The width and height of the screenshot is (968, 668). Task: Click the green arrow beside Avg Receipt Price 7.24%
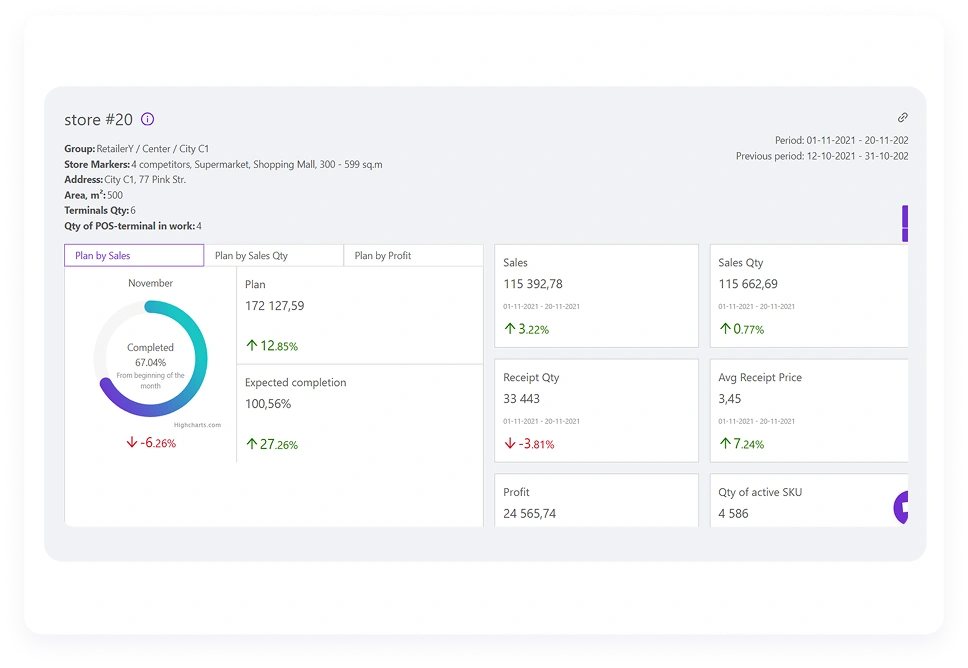point(724,443)
